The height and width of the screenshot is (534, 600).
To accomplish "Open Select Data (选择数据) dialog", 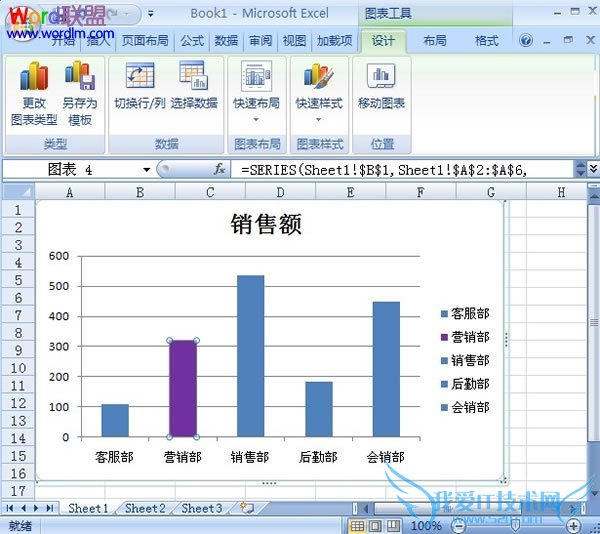I will (x=194, y=85).
